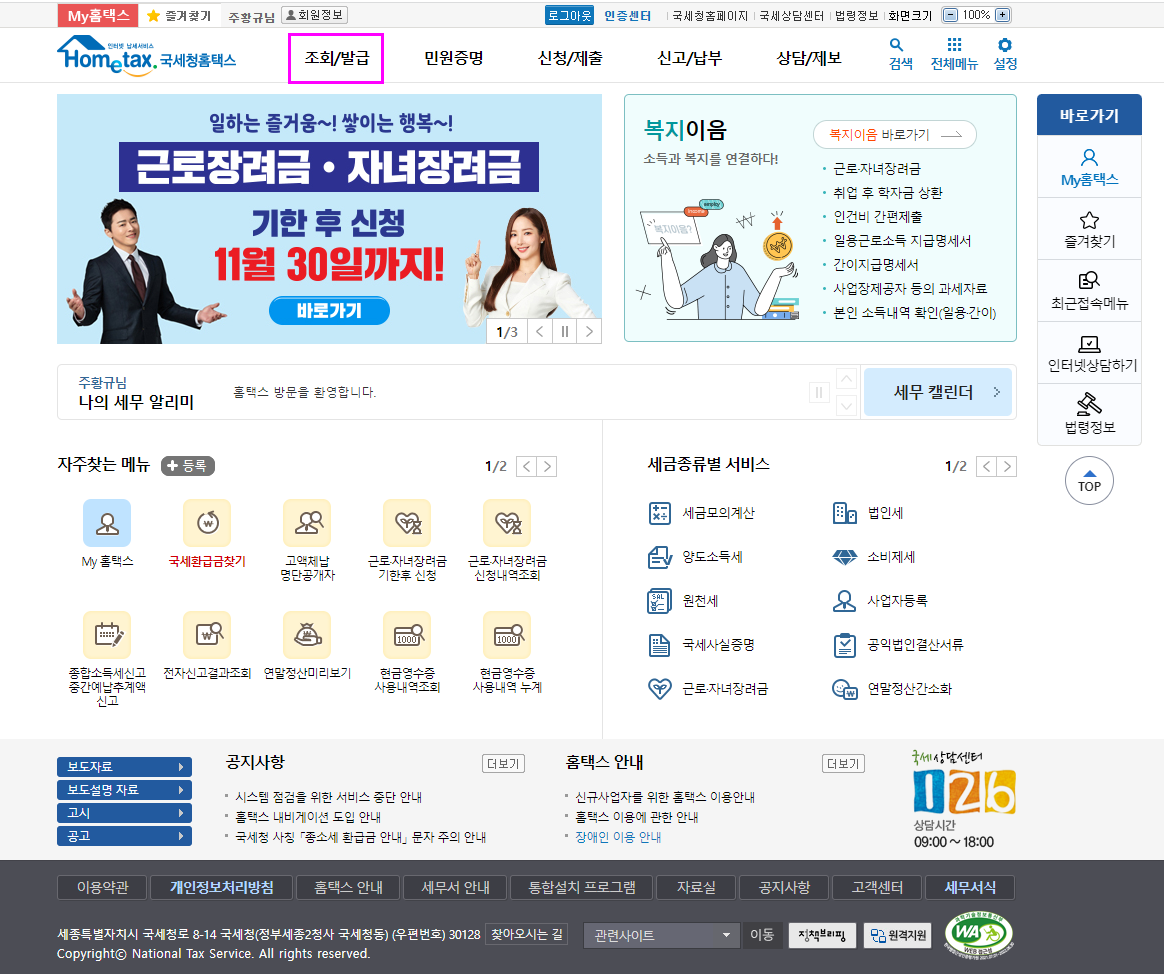The height and width of the screenshot is (974, 1164).
Task: Go to previous page of 세금종류별 서비스
Action: 986,466
